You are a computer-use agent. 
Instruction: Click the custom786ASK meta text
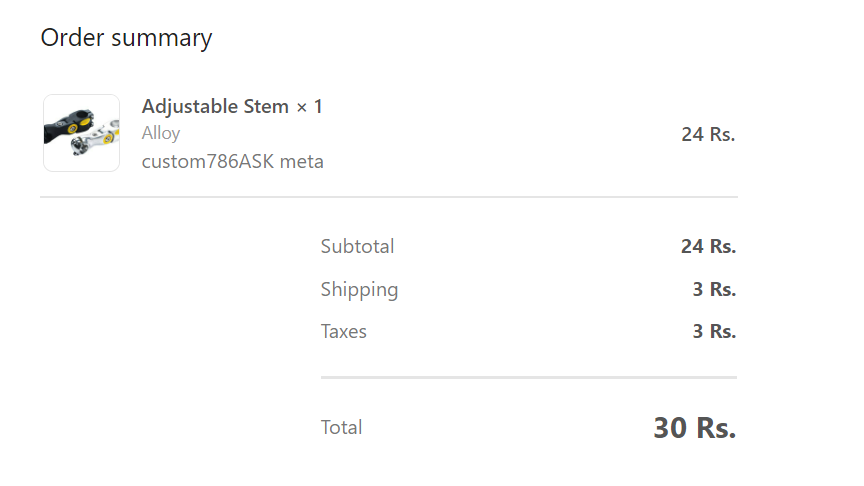233,161
